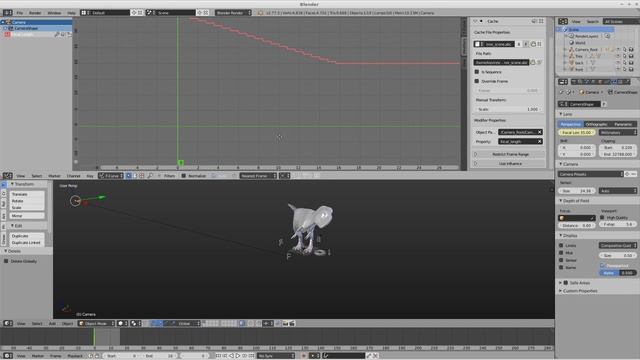Open the Millimeters lens unit dropdown
This screenshot has height=360, width=640.
click(618, 133)
